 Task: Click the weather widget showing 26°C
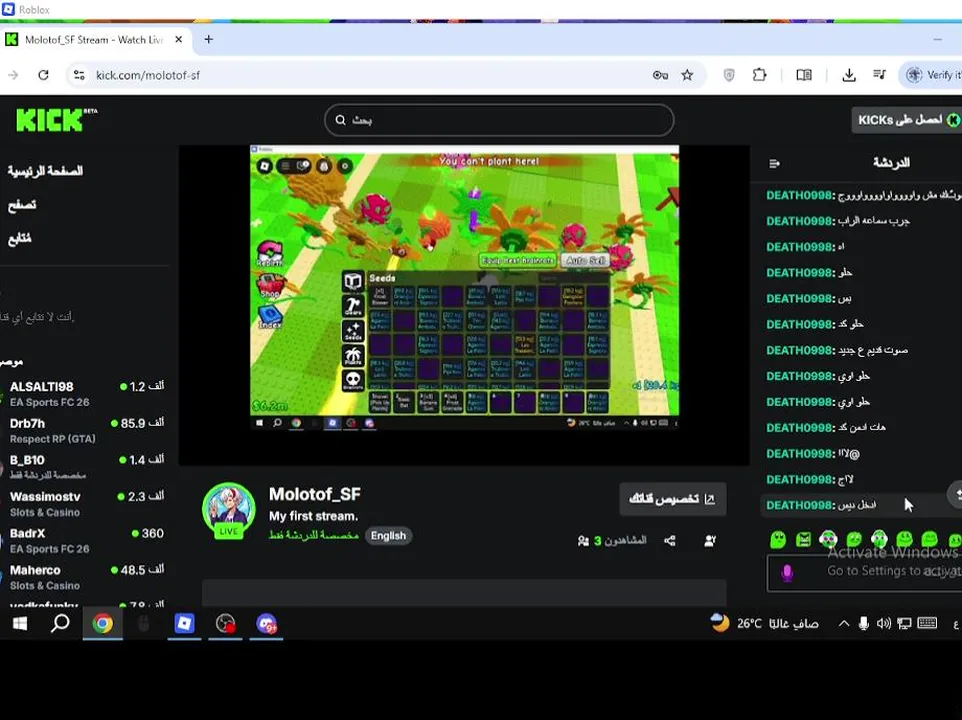(x=764, y=624)
